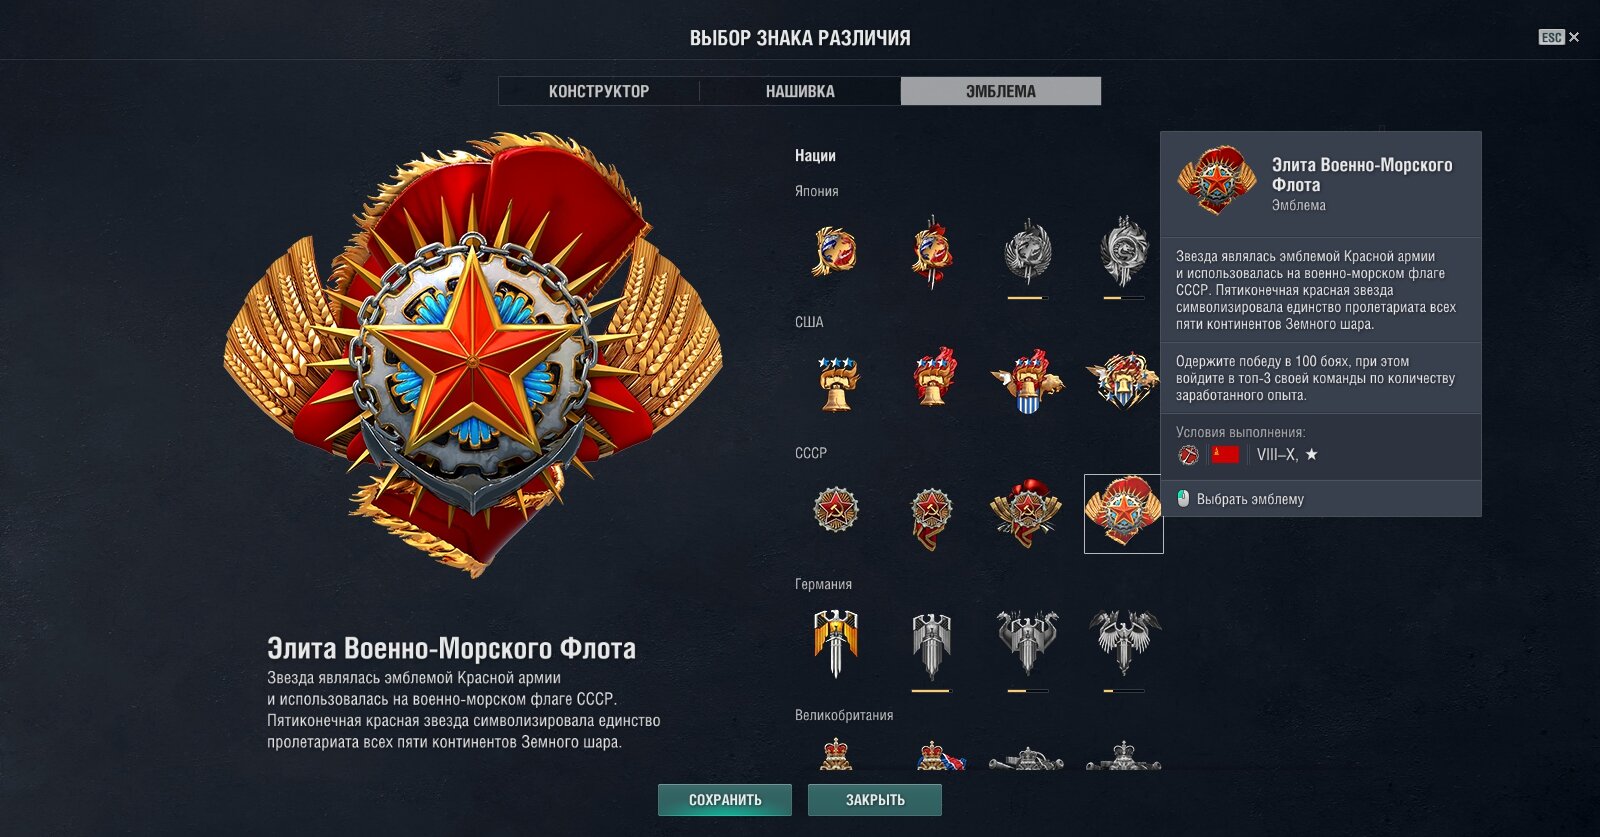Open the Нашивка tab
Image resolution: width=1600 pixels, height=837 pixels.
[800, 91]
